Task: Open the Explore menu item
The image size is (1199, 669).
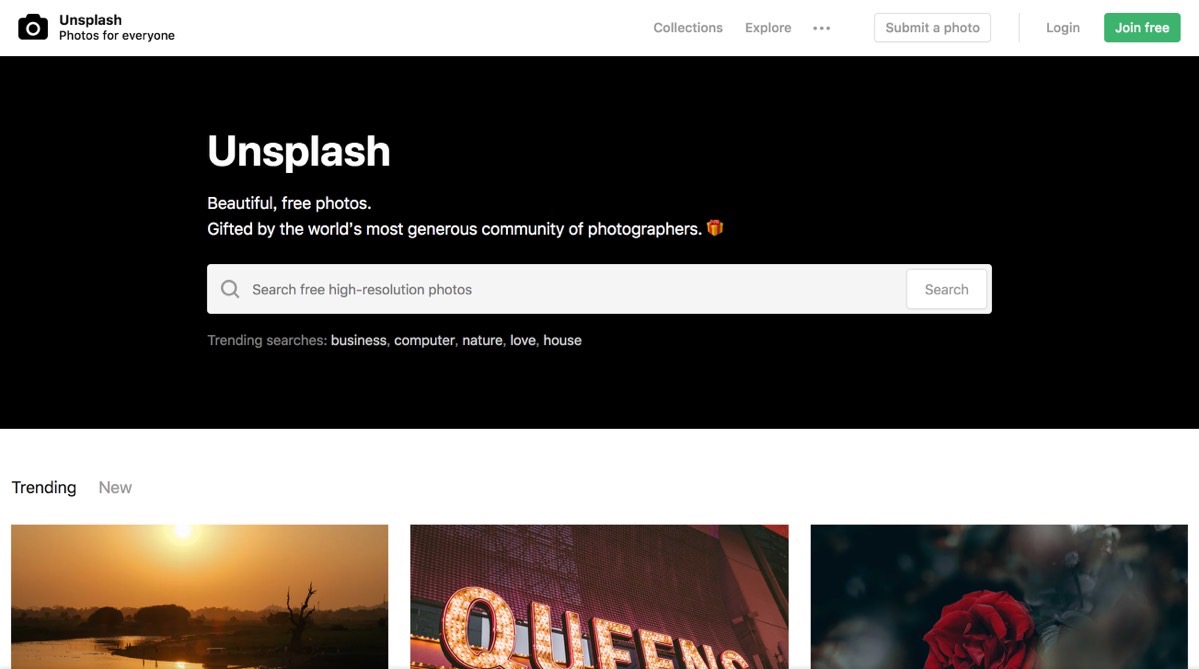Action: click(x=768, y=28)
